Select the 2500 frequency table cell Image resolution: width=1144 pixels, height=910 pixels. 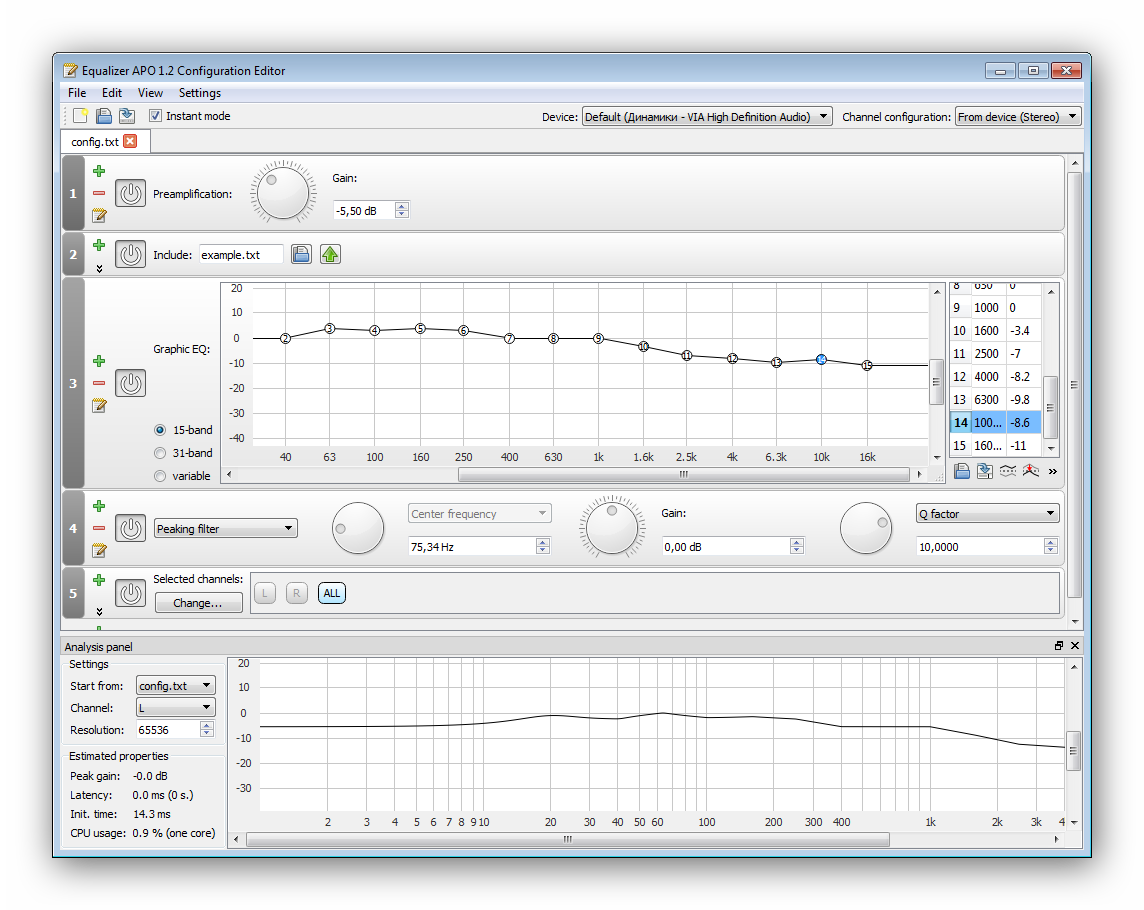click(987, 353)
